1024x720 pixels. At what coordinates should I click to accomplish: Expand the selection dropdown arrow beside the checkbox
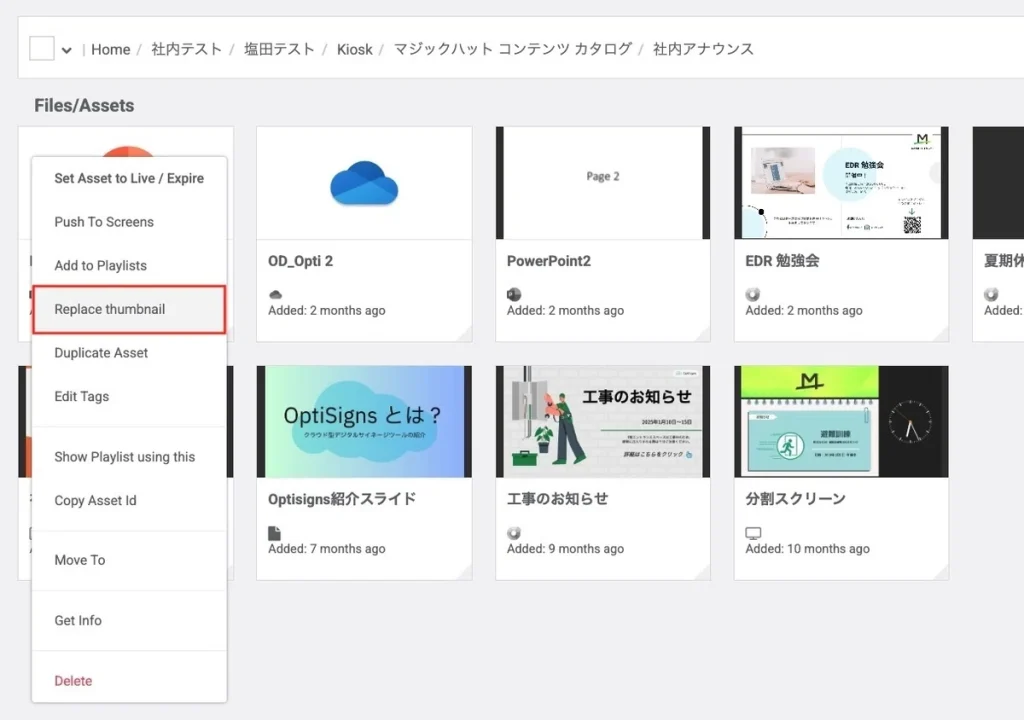pos(66,50)
